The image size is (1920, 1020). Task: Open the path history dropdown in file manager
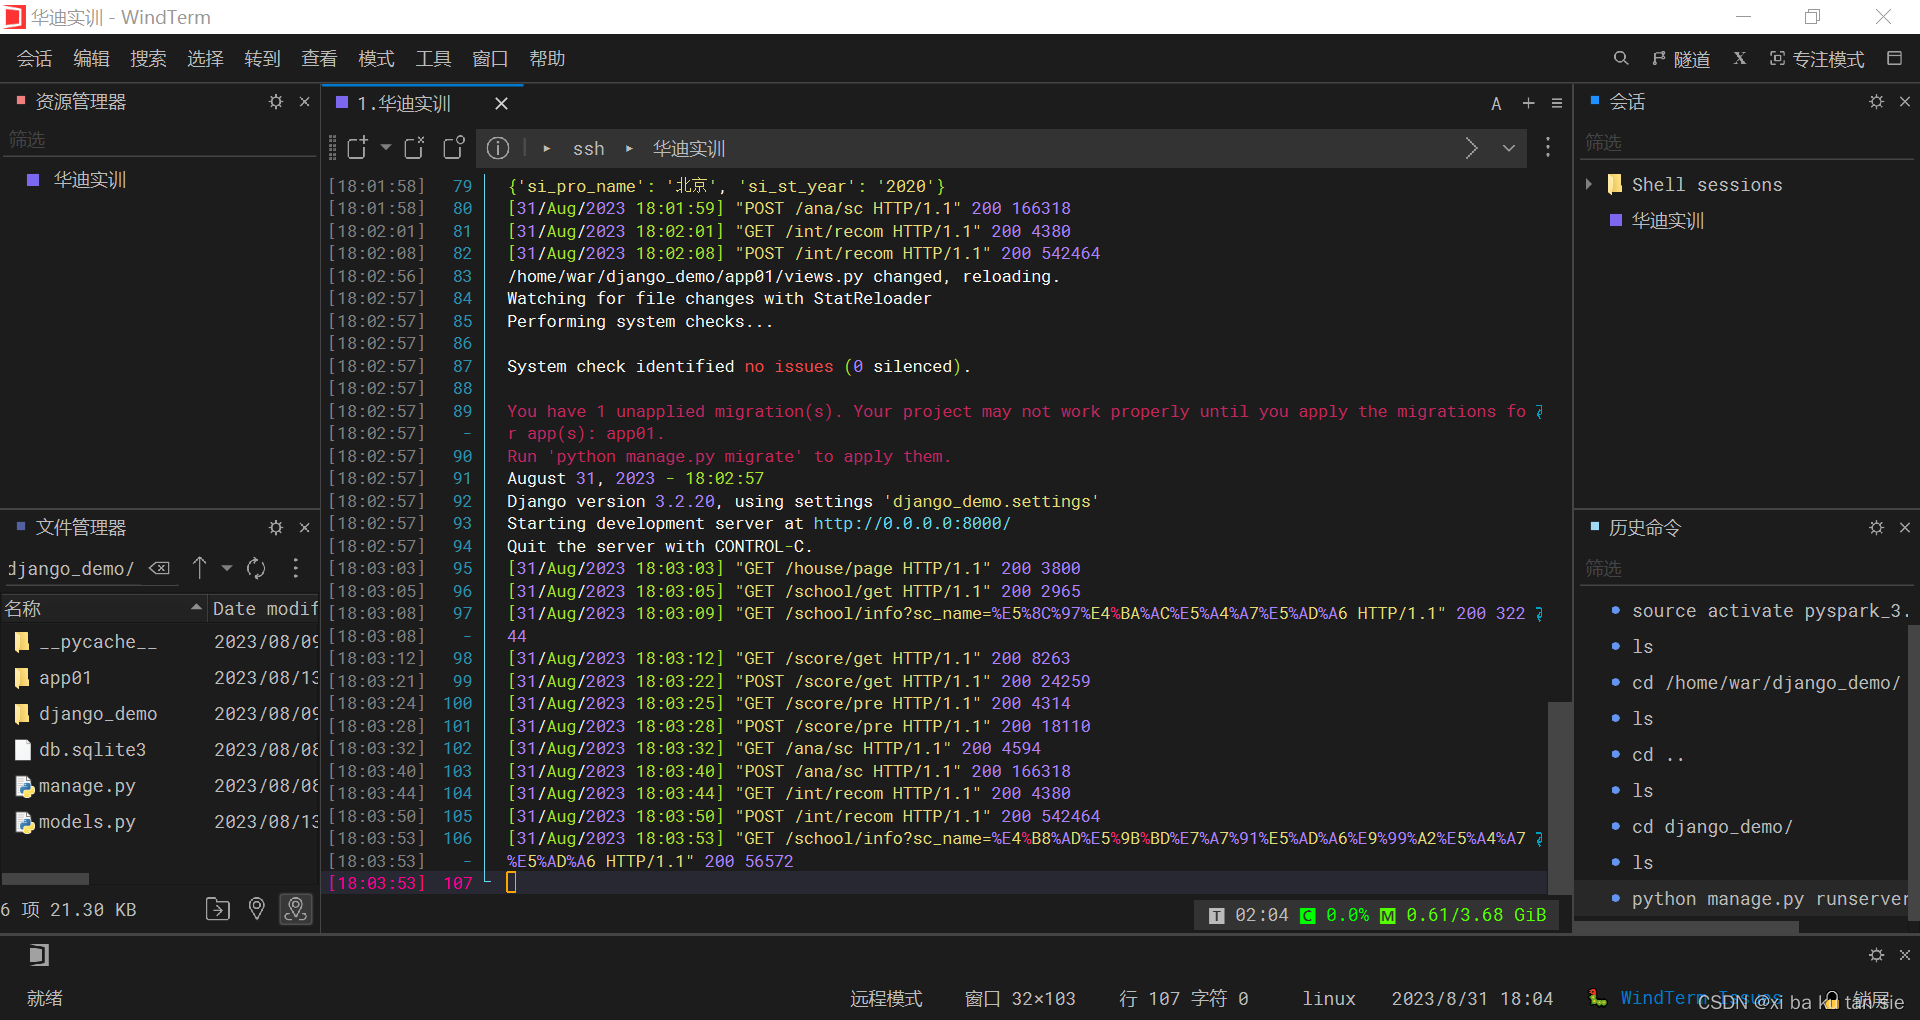tap(226, 568)
